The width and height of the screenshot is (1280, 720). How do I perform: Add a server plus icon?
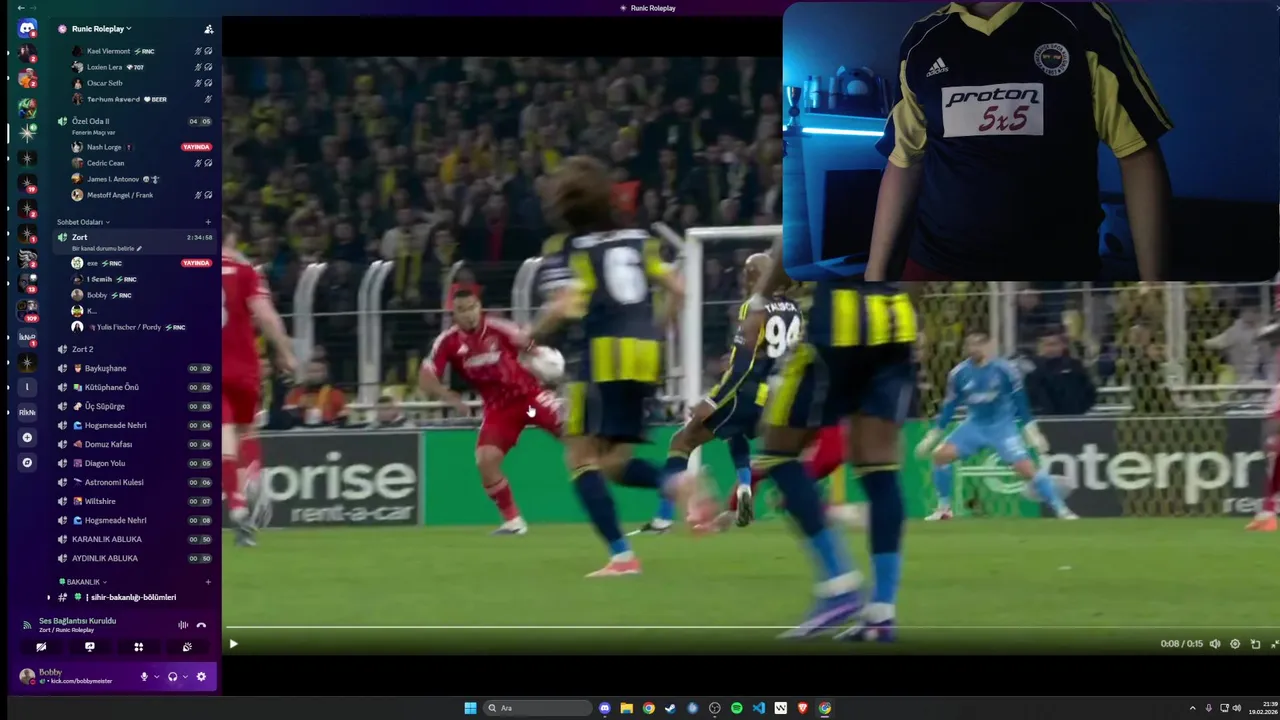coord(27,437)
